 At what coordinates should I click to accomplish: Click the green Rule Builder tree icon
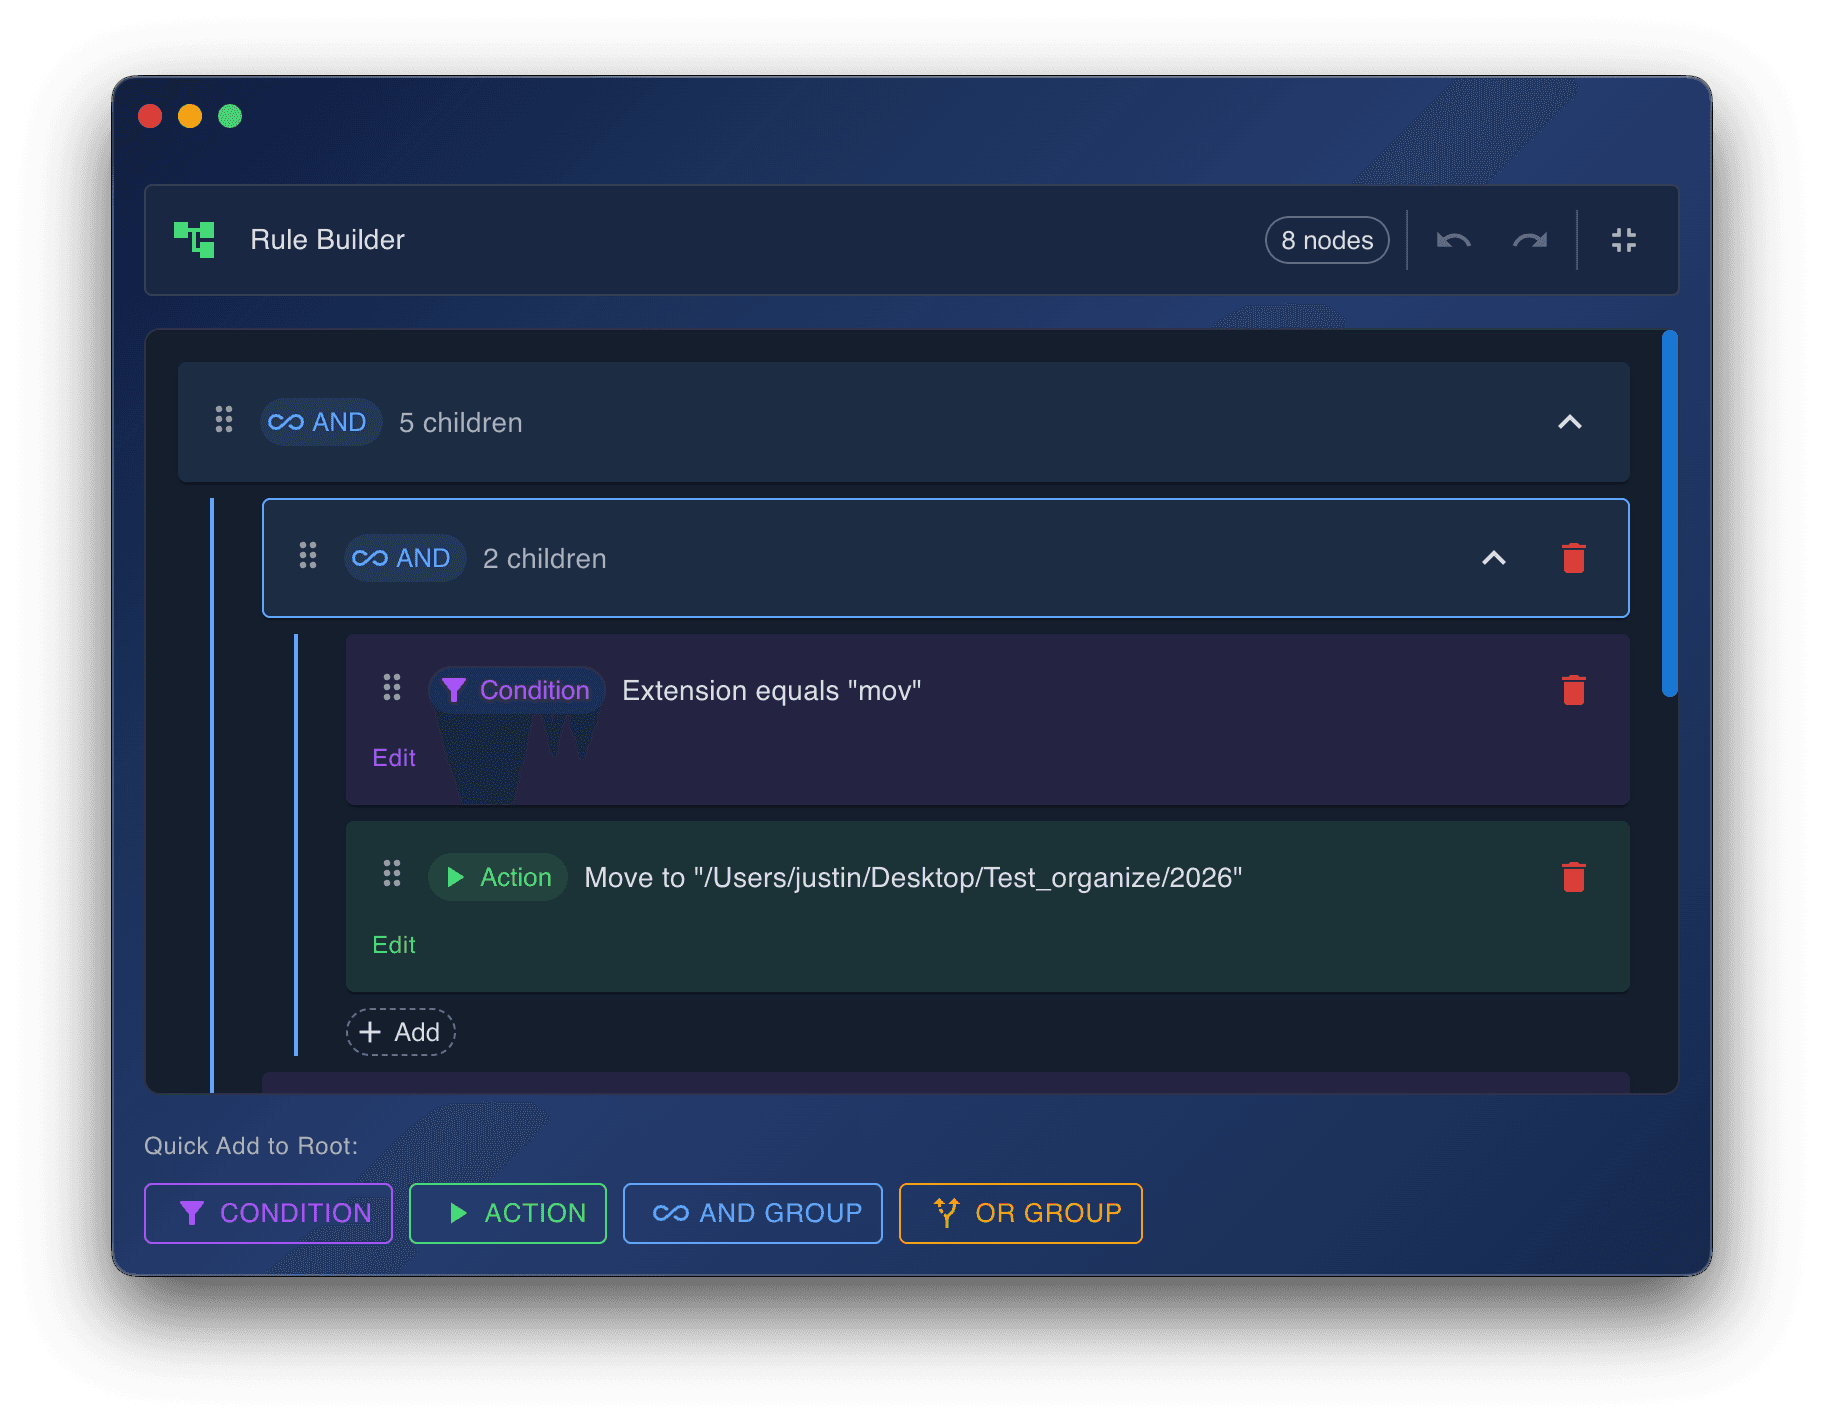click(196, 239)
